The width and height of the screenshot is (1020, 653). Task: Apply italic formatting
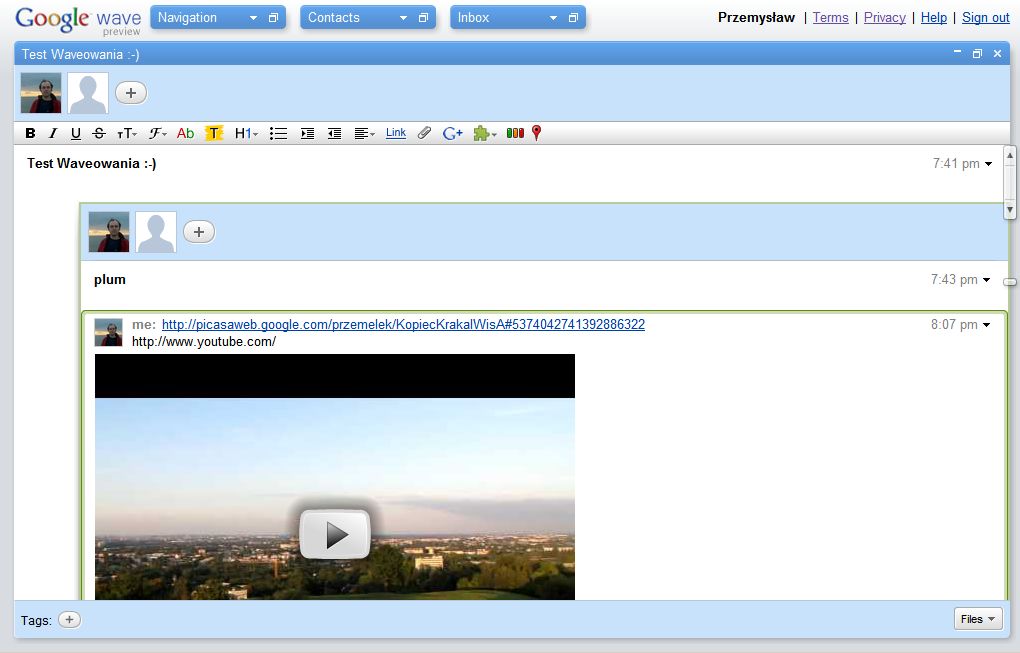[53, 133]
